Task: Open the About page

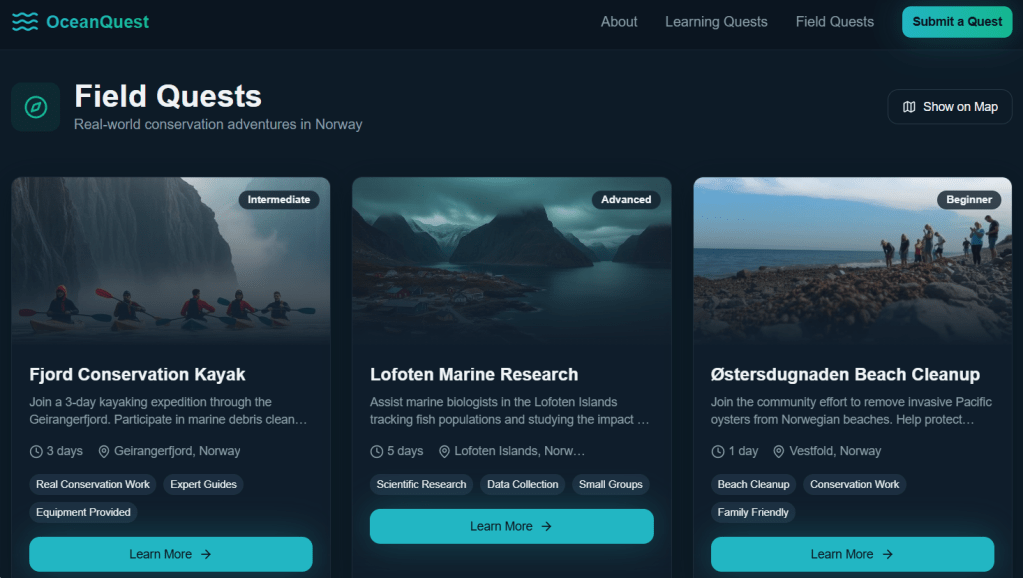Action: pos(619,22)
